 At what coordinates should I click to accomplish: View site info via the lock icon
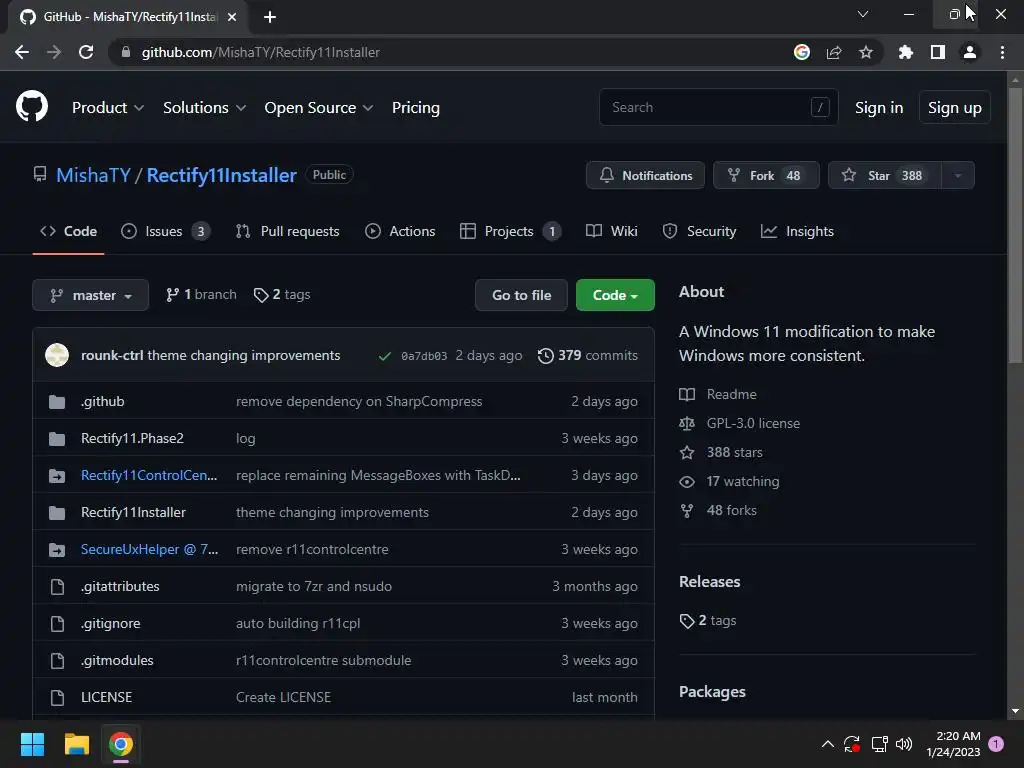click(x=126, y=52)
